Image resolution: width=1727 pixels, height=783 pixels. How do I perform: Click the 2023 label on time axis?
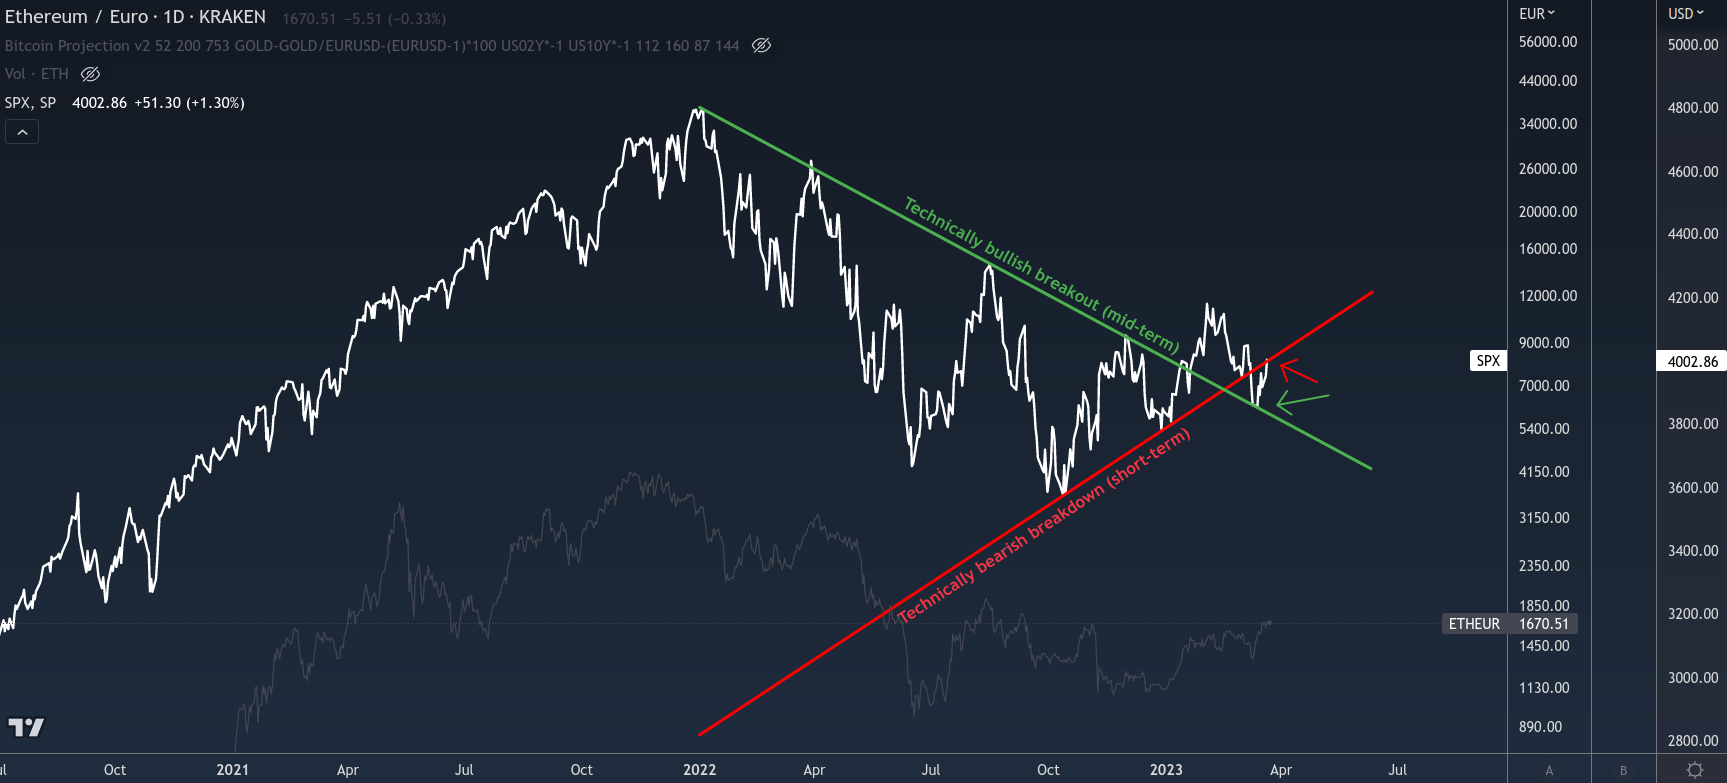tap(1165, 770)
